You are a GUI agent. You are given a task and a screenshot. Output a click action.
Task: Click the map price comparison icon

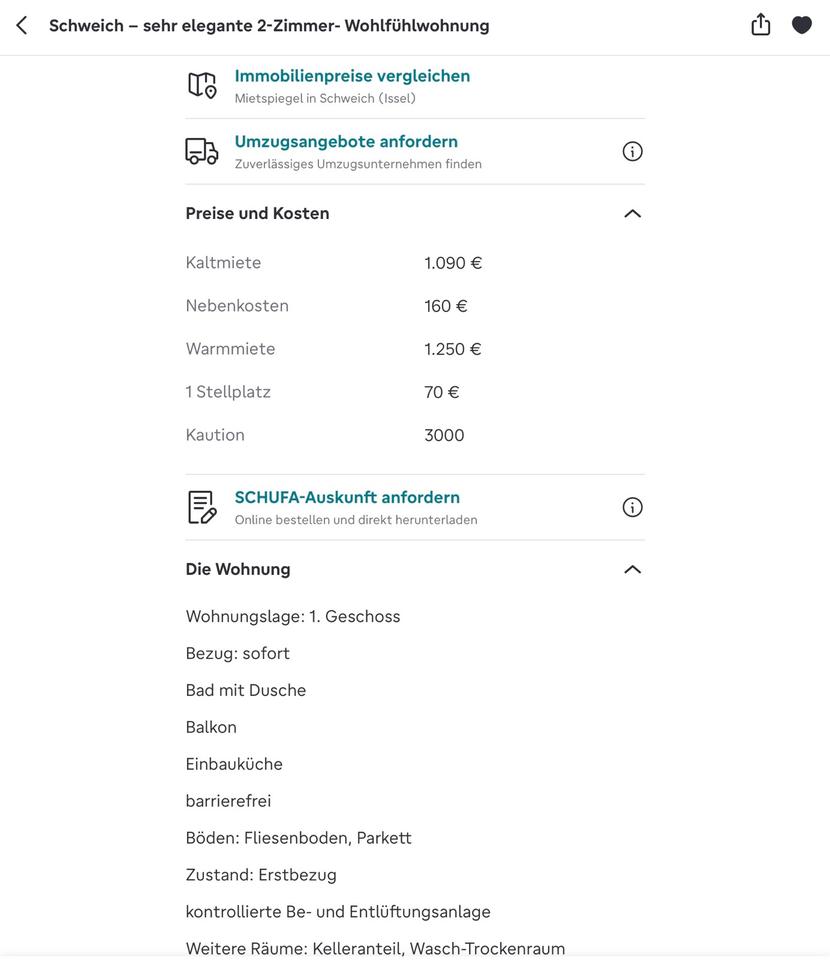click(x=202, y=85)
